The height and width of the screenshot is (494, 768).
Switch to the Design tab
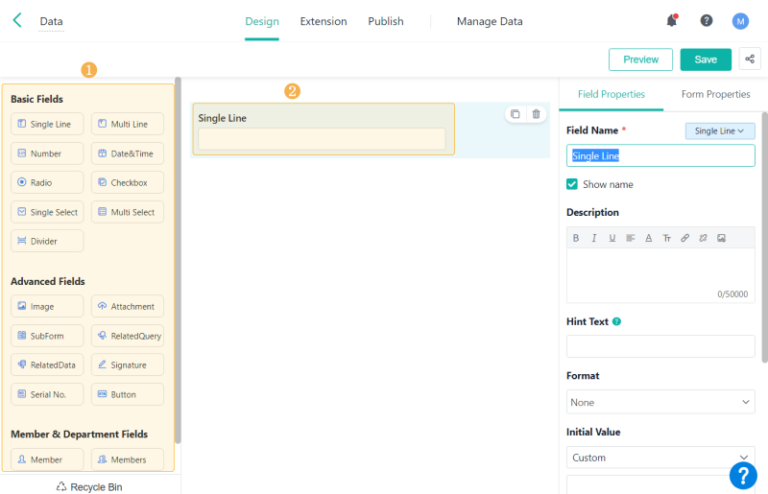coord(262,22)
